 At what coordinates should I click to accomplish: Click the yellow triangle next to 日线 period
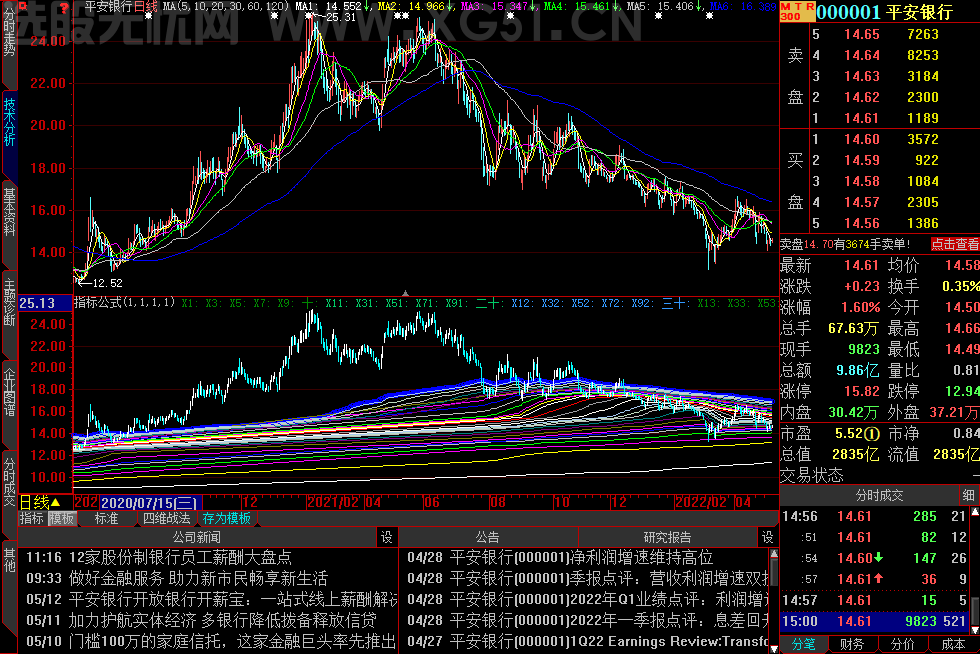(x=56, y=502)
